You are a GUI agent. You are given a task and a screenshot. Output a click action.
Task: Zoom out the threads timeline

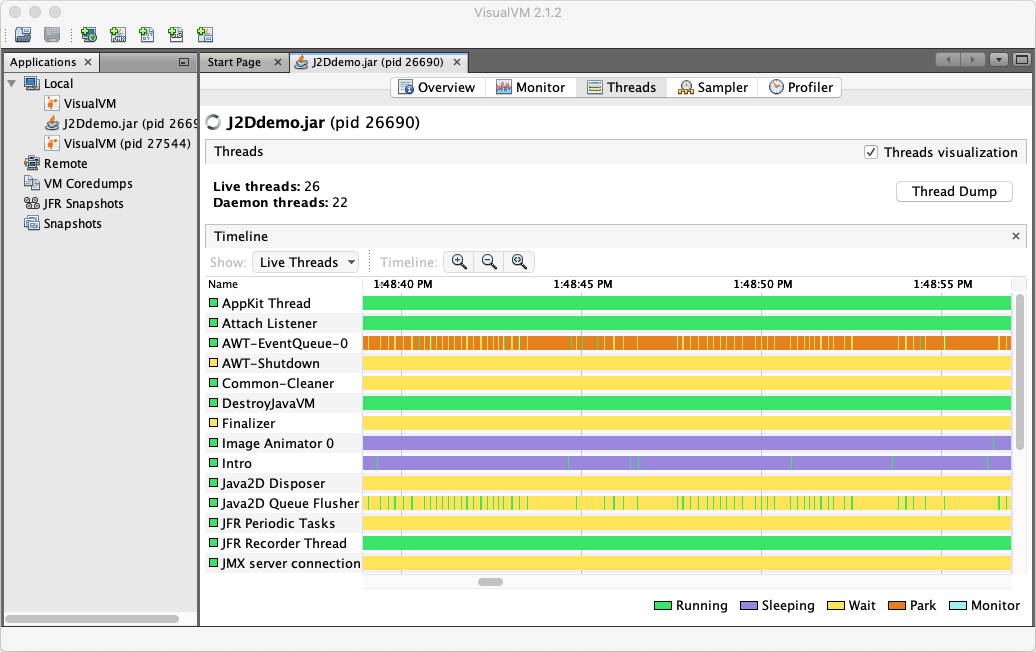[x=489, y=262]
